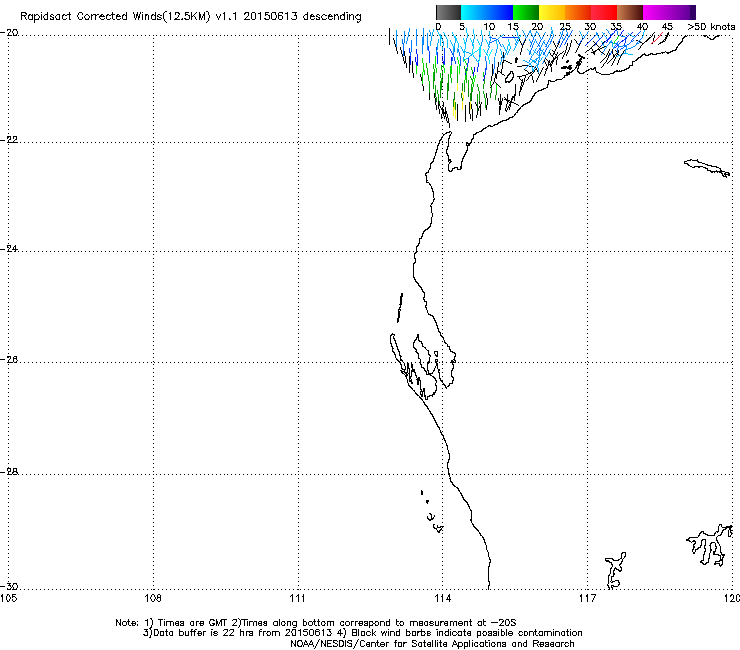Click the legend label '10'

click(489, 27)
